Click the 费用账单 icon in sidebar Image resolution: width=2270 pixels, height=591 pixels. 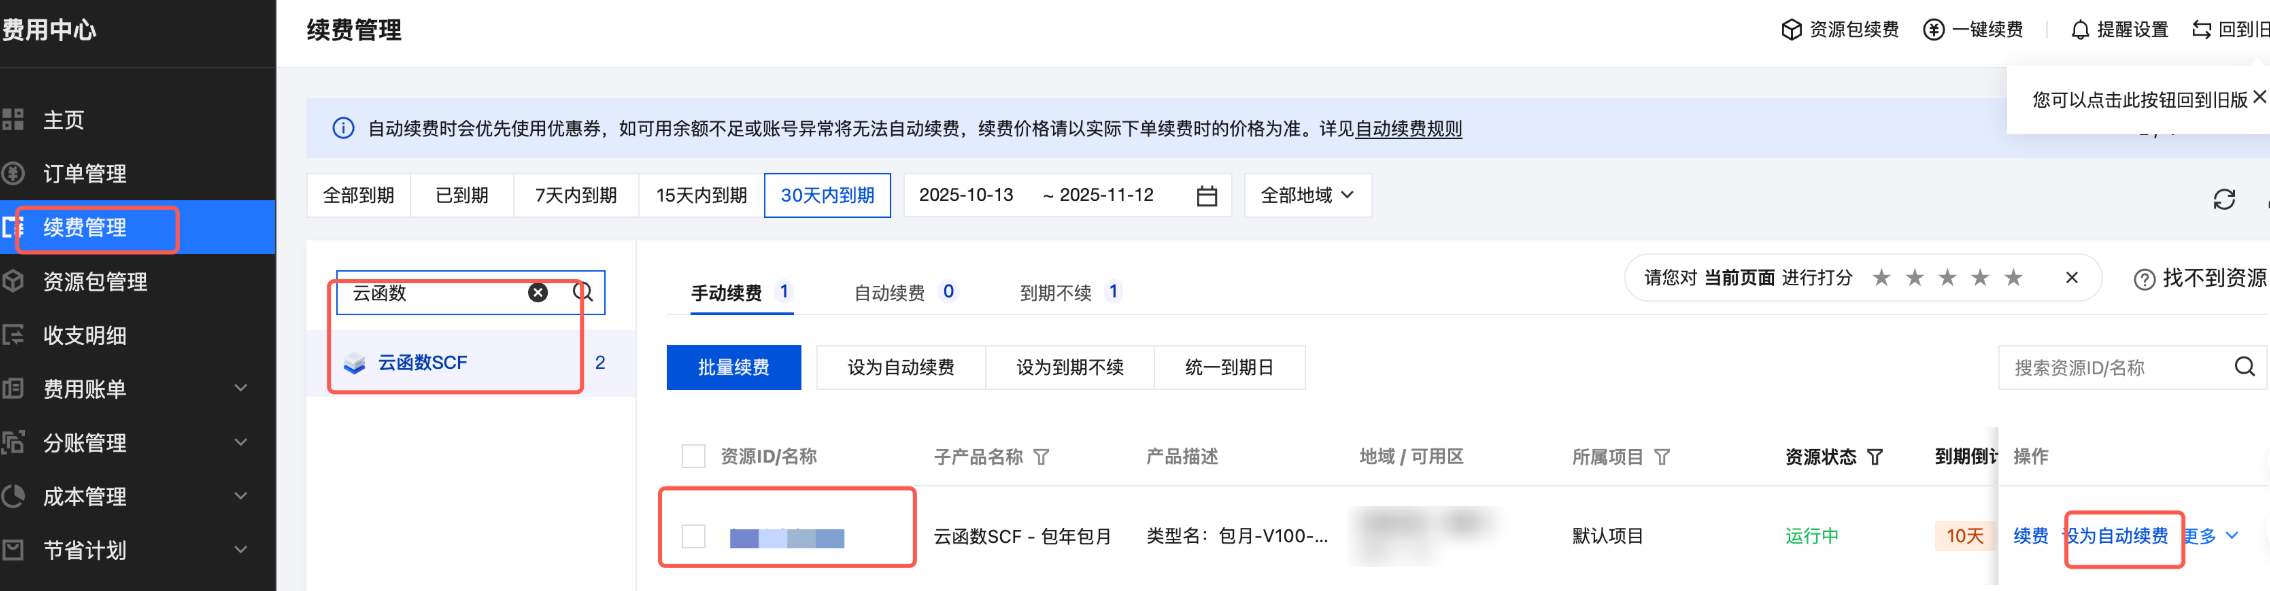click(13, 388)
